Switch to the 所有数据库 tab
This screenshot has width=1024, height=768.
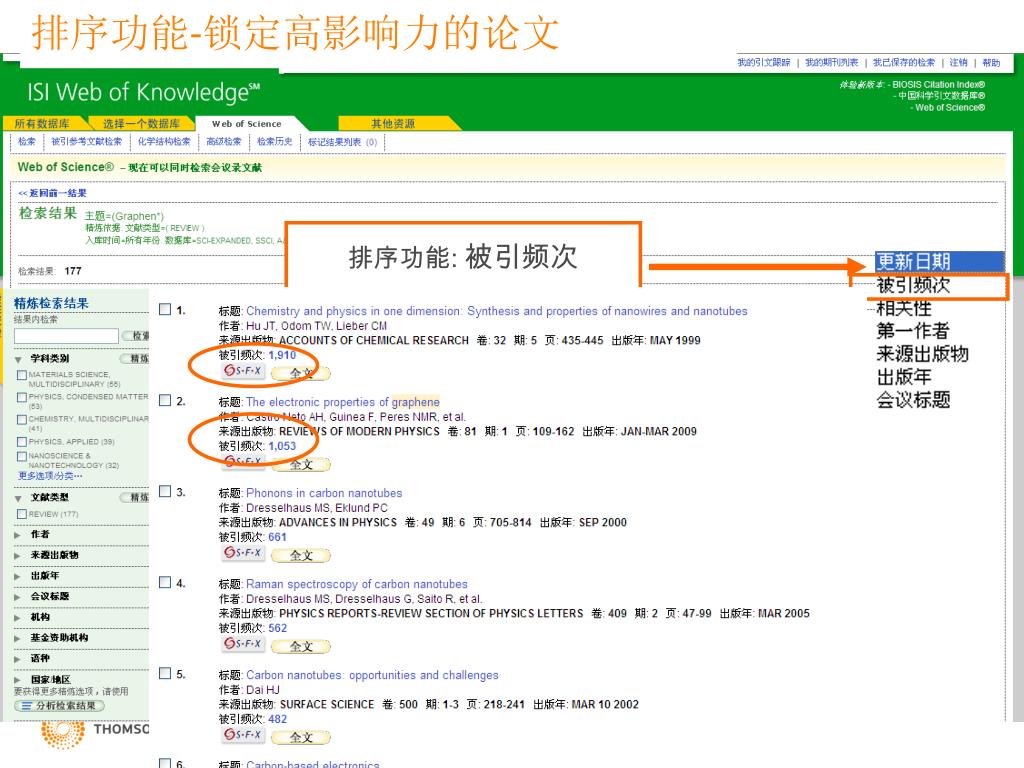[x=42, y=123]
